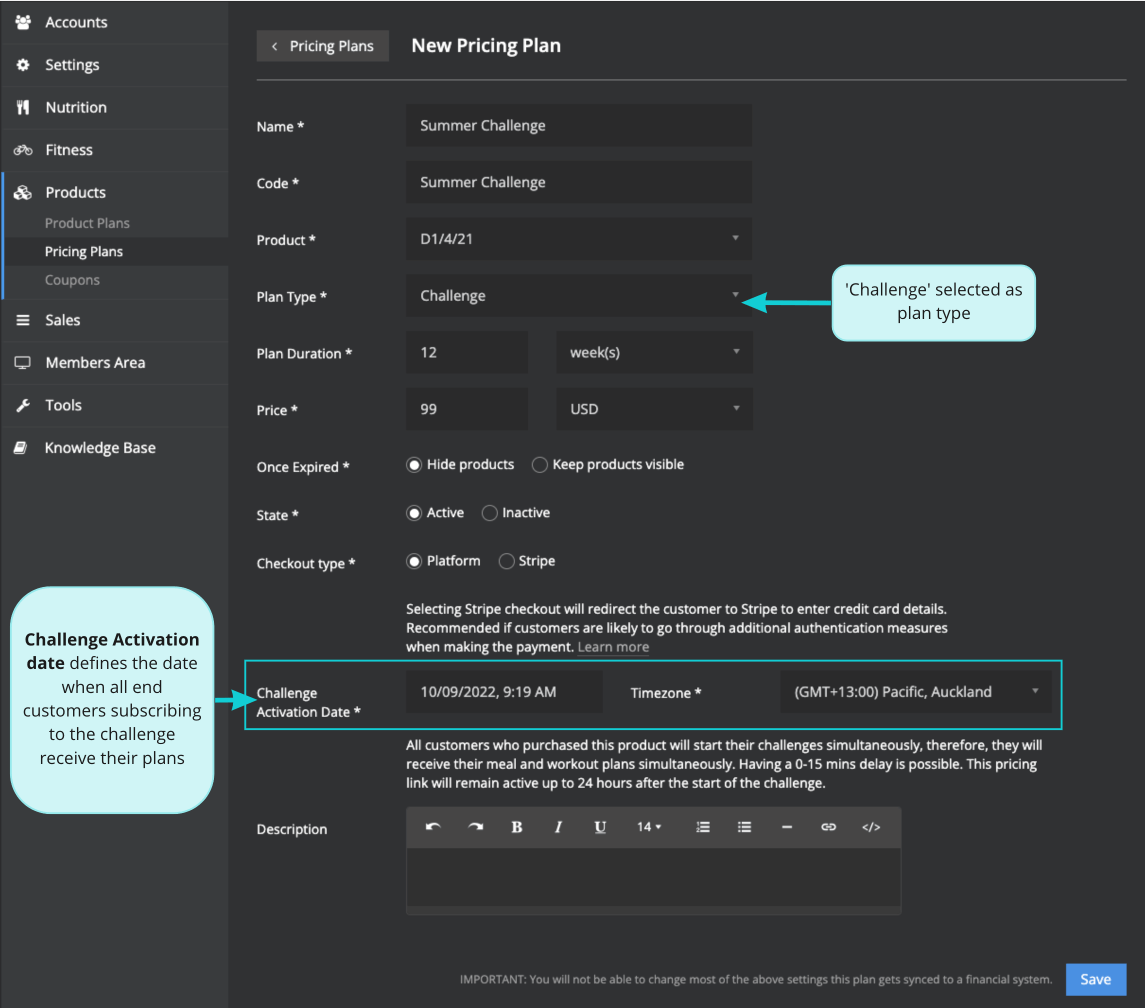Insert hyperlink using the link icon
The height and width of the screenshot is (1008, 1145).
(828, 827)
